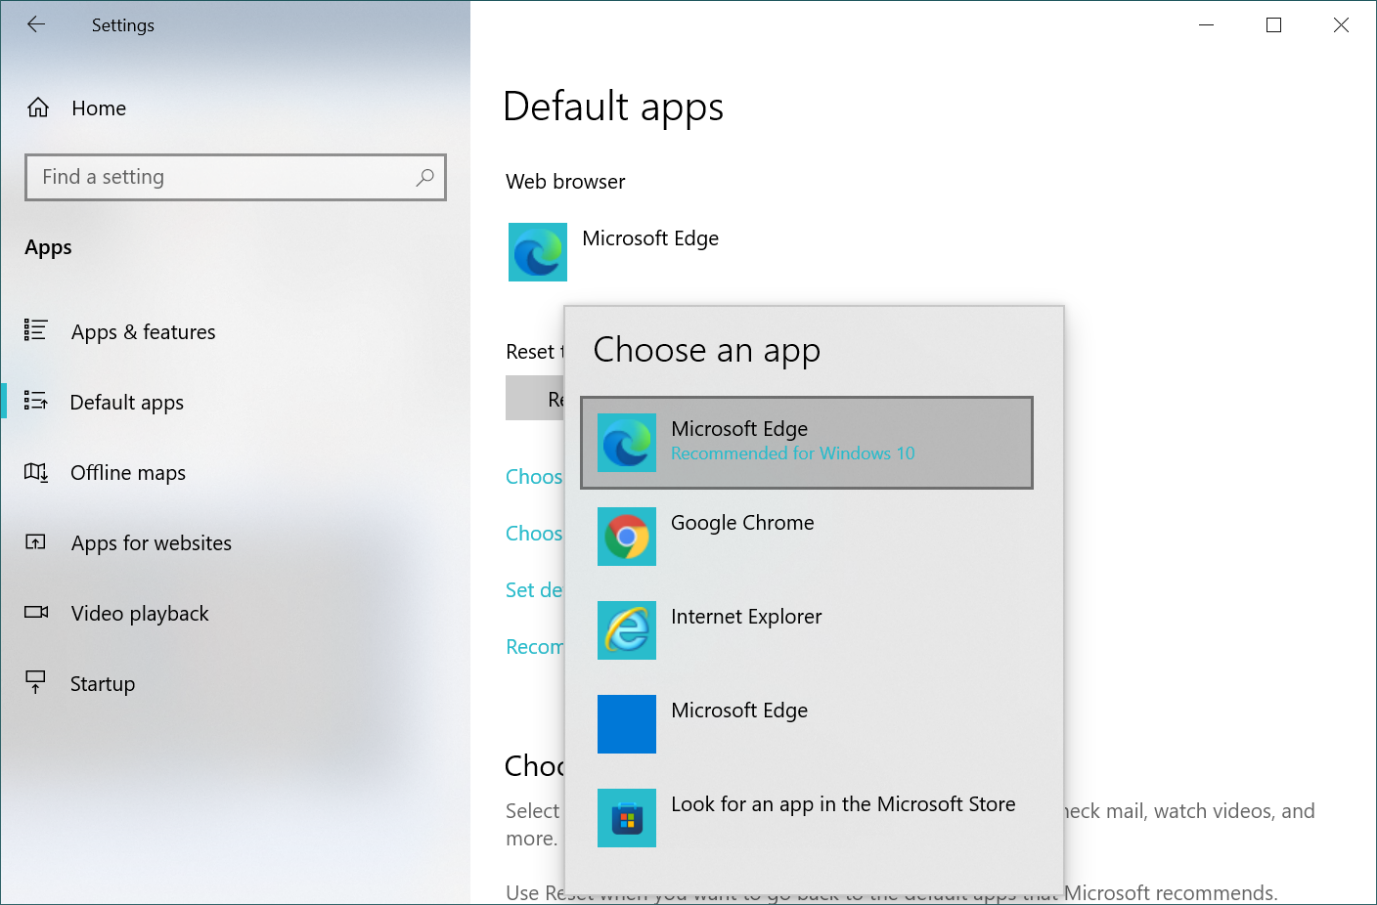Click the Default apps sidebar icon
The width and height of the screenshot is (1377, 905).
click(x=35, y=401)
